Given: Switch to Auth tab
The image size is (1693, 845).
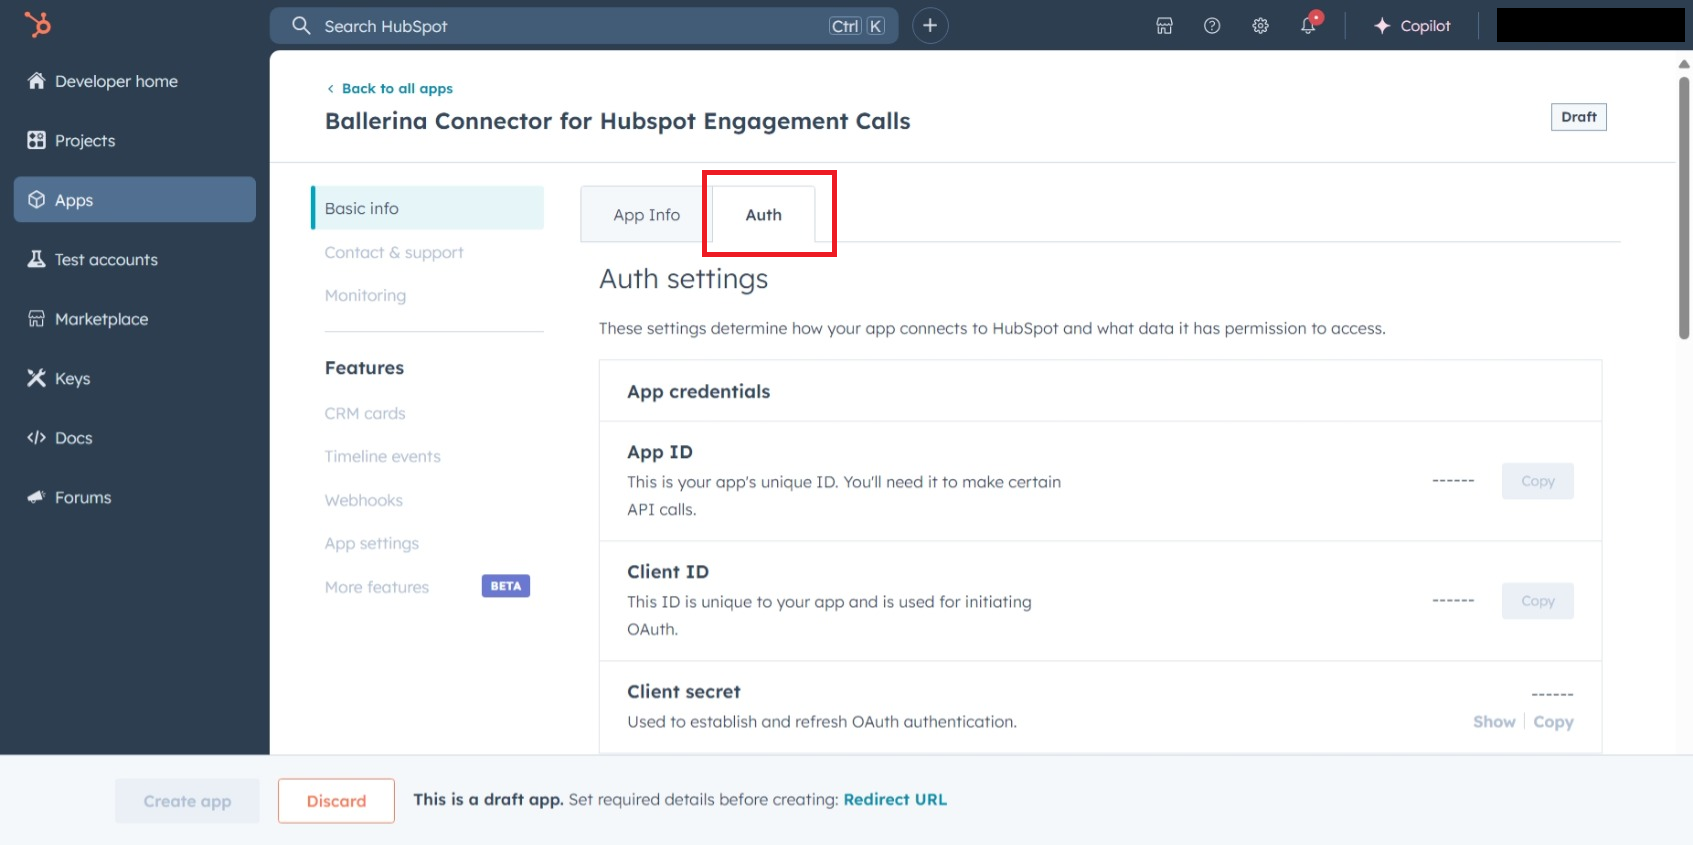Looking at the screenshot, I should [764, 215].
